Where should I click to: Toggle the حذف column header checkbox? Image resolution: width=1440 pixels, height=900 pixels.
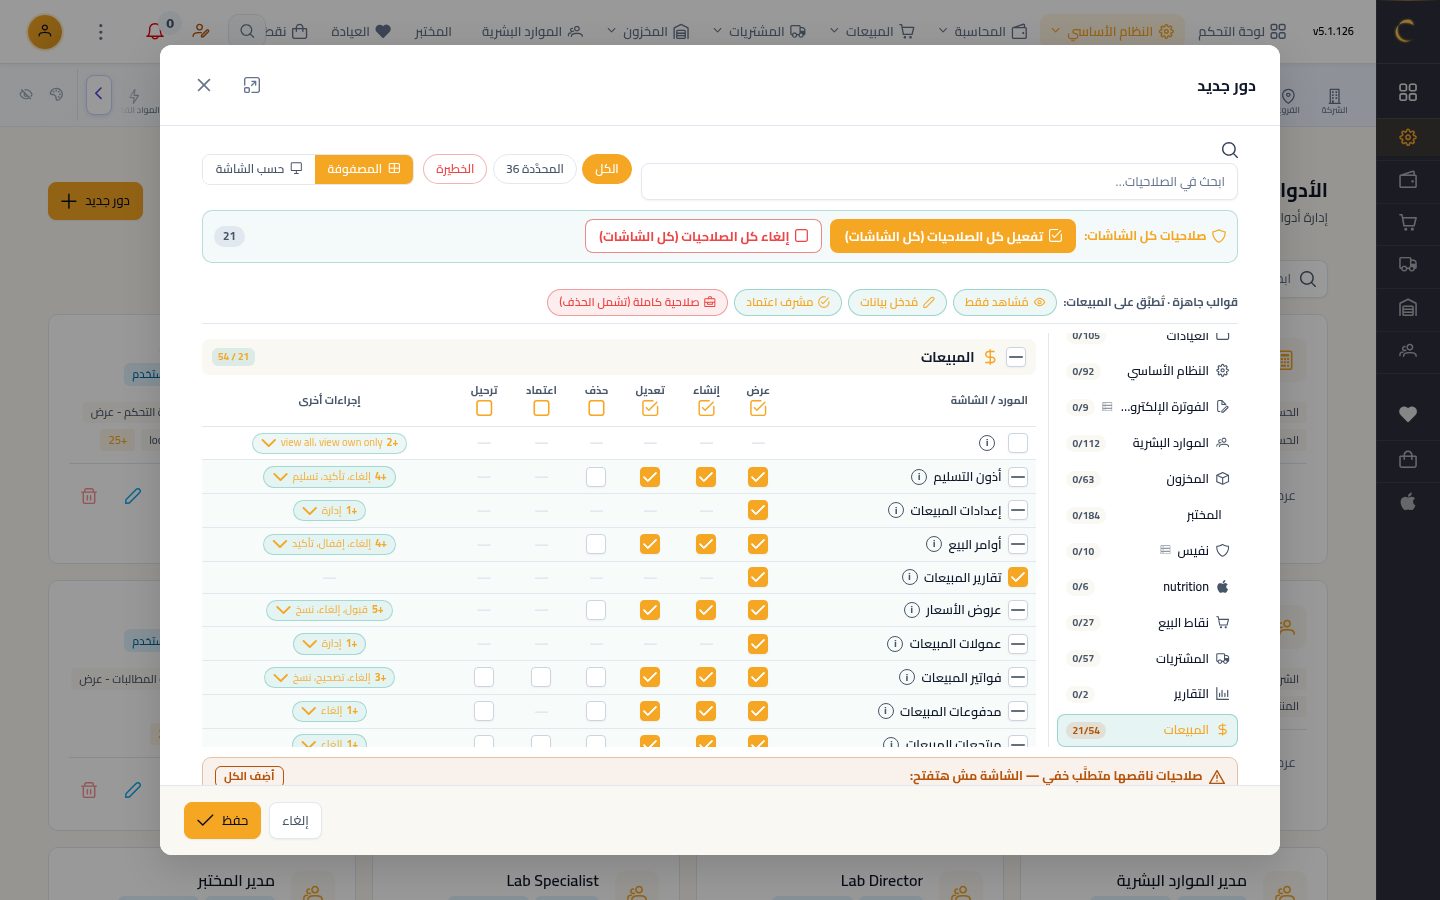[596, 408]
